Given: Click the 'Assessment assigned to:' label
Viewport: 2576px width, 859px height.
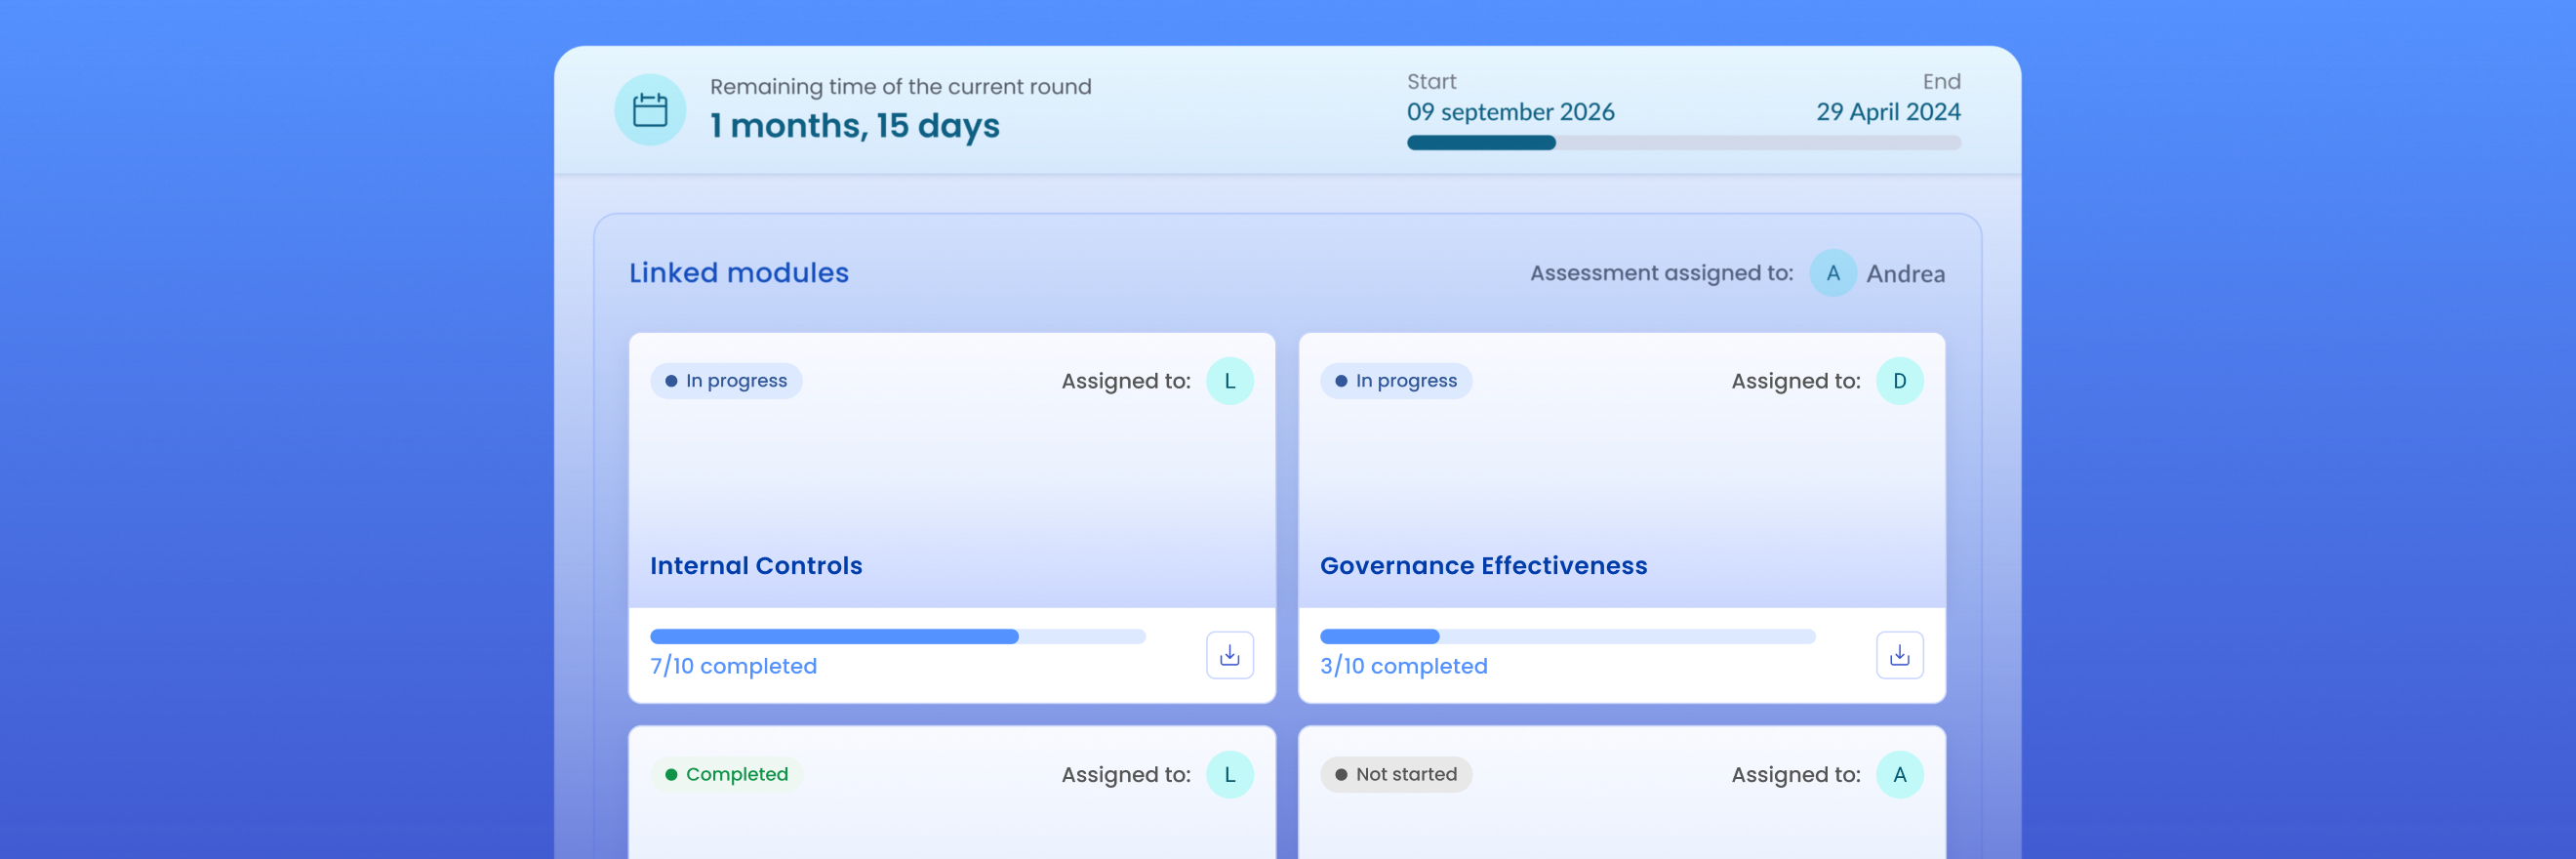Looking at the screenshot, I should pyautogui.click(x=1661, y=273).
